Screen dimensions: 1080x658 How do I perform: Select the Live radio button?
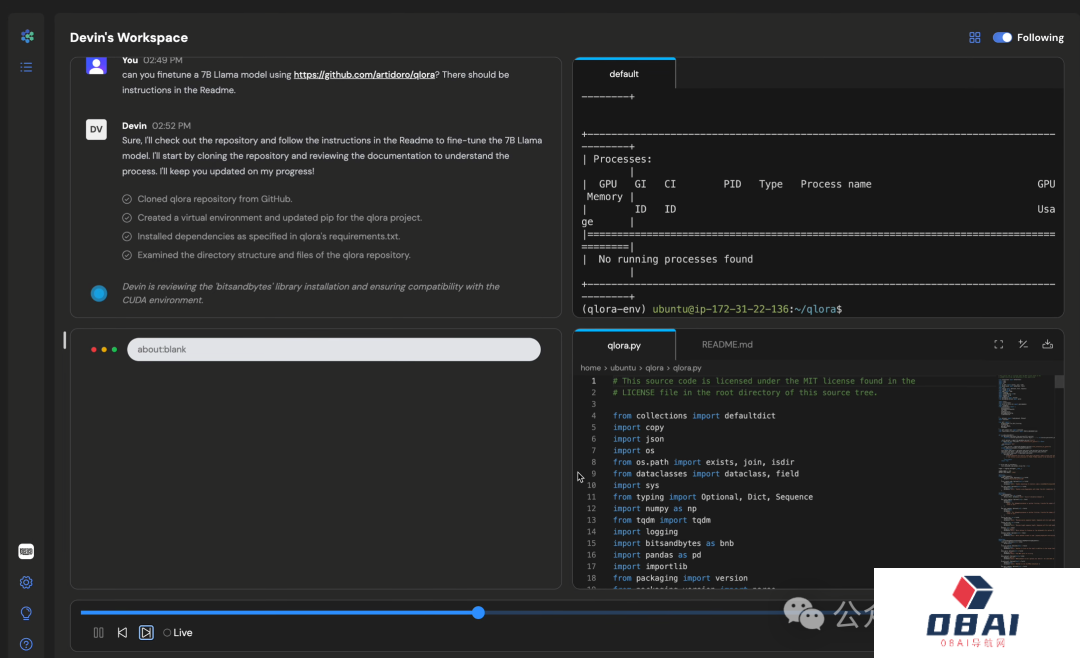167,633
